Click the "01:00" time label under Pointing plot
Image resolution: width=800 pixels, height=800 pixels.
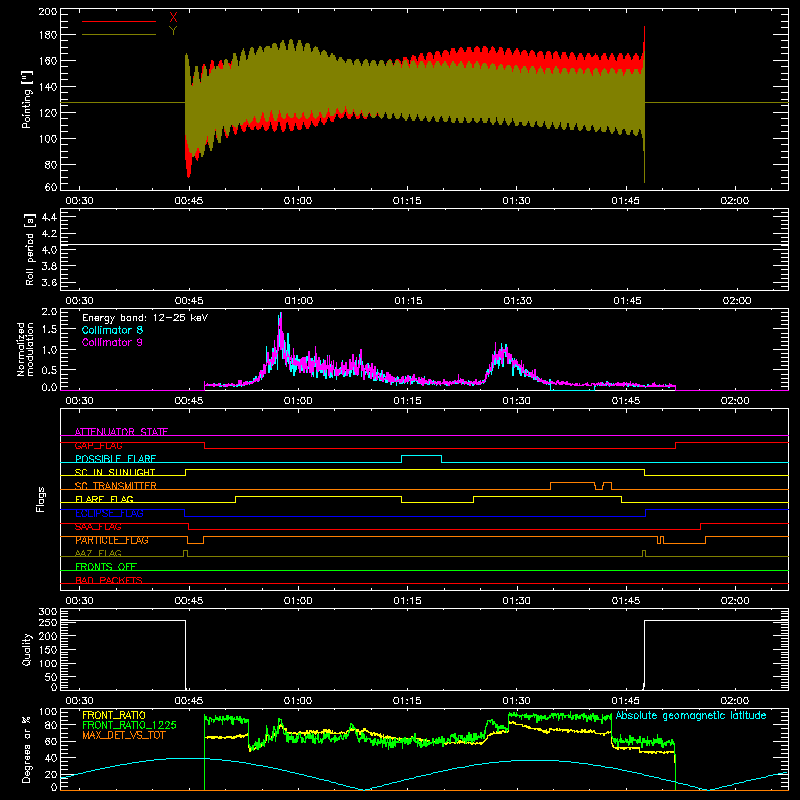(x=298, y=201)
